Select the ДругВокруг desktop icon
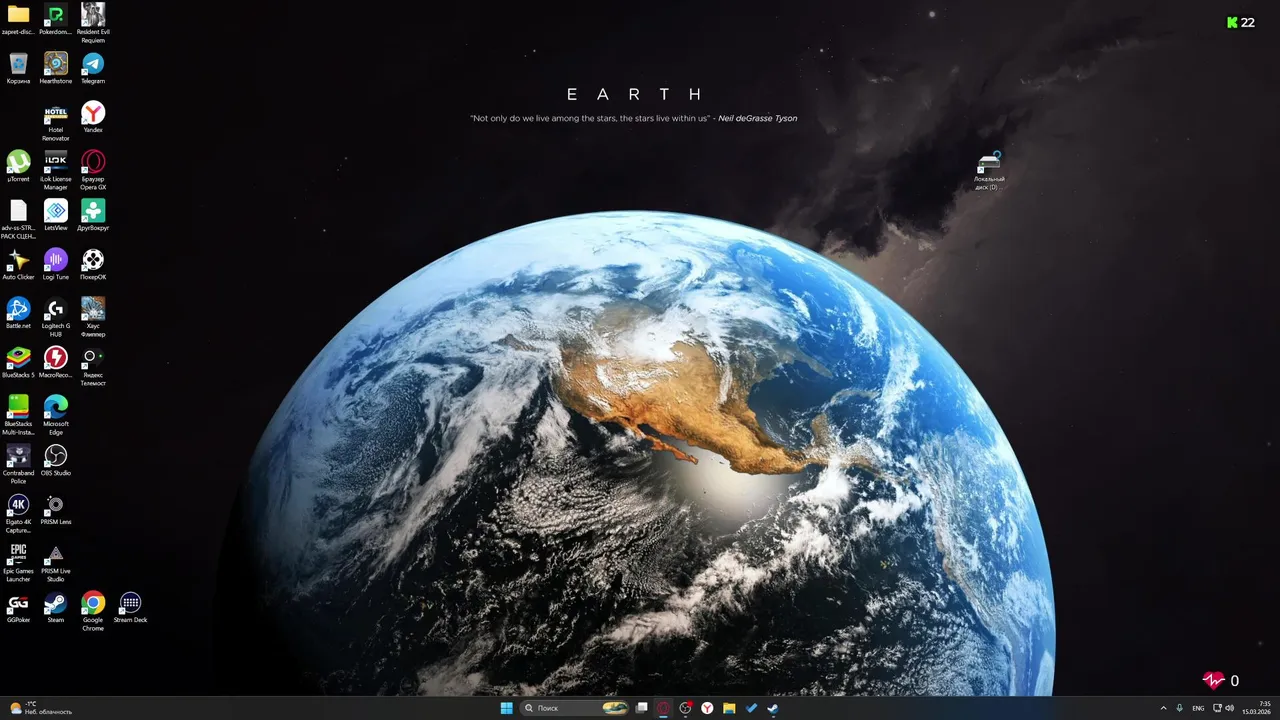The width and height of the screenshot is (1280, 720). point(93,215)
